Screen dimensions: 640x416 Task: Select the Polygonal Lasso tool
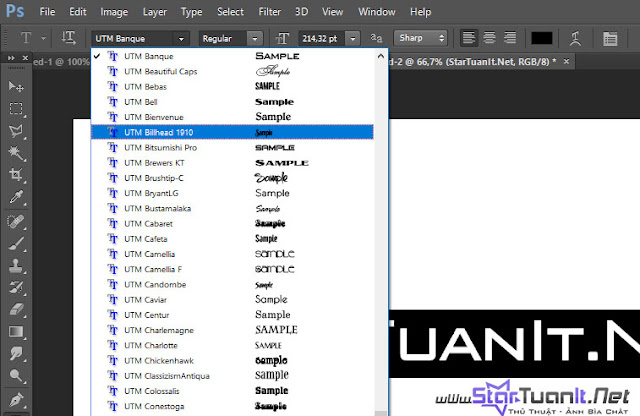click(16, 131)
